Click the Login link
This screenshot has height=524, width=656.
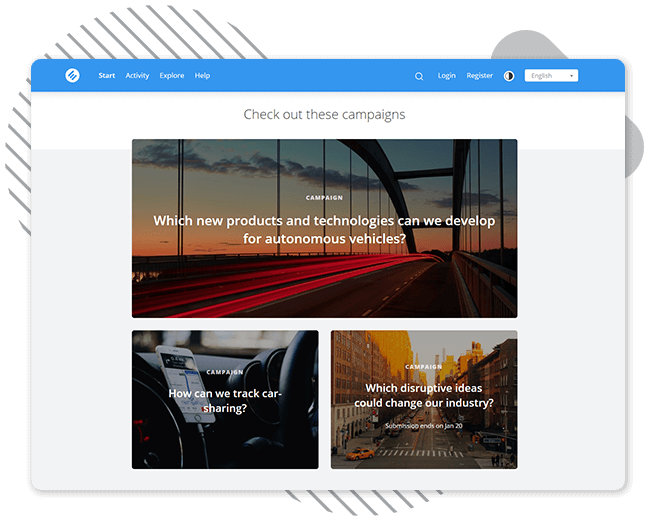(447, 76)
